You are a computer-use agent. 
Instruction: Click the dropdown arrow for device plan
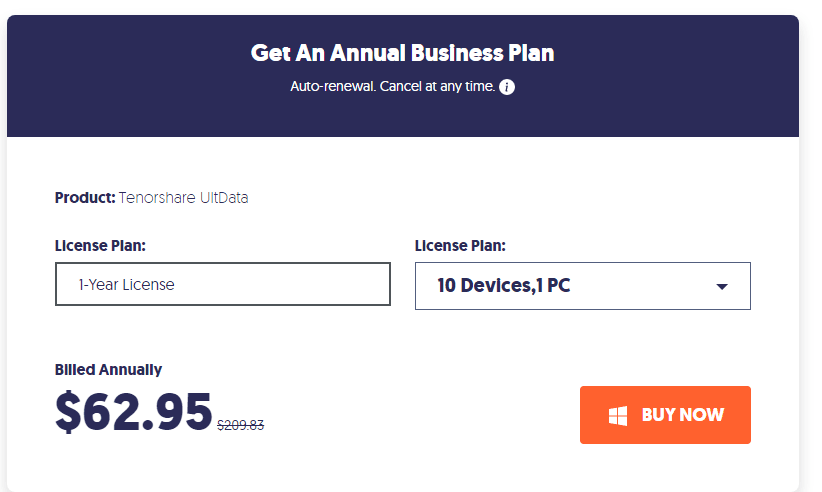coord(722,287)
